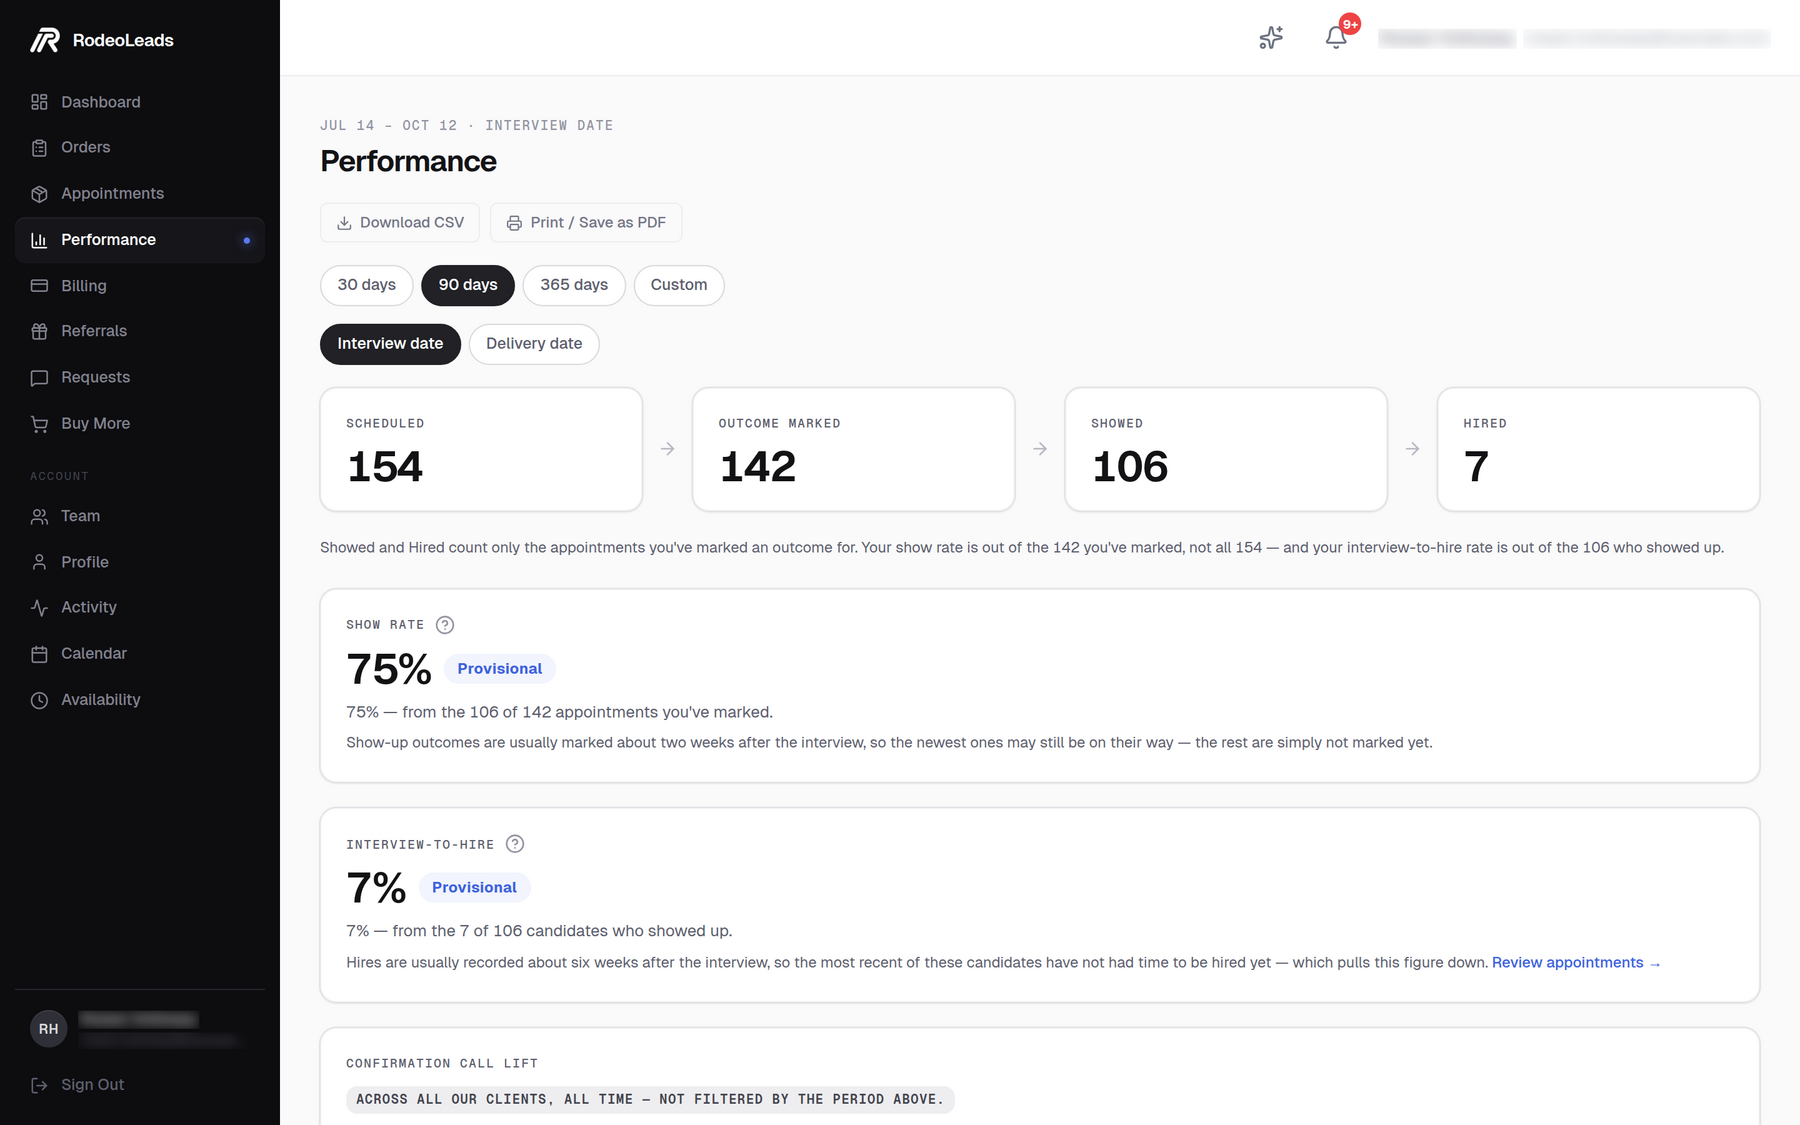Image resolution: width=1800 pixels, height=1125 pixels.
Task: Open the notifications bell
Action: coord(1336,38)
